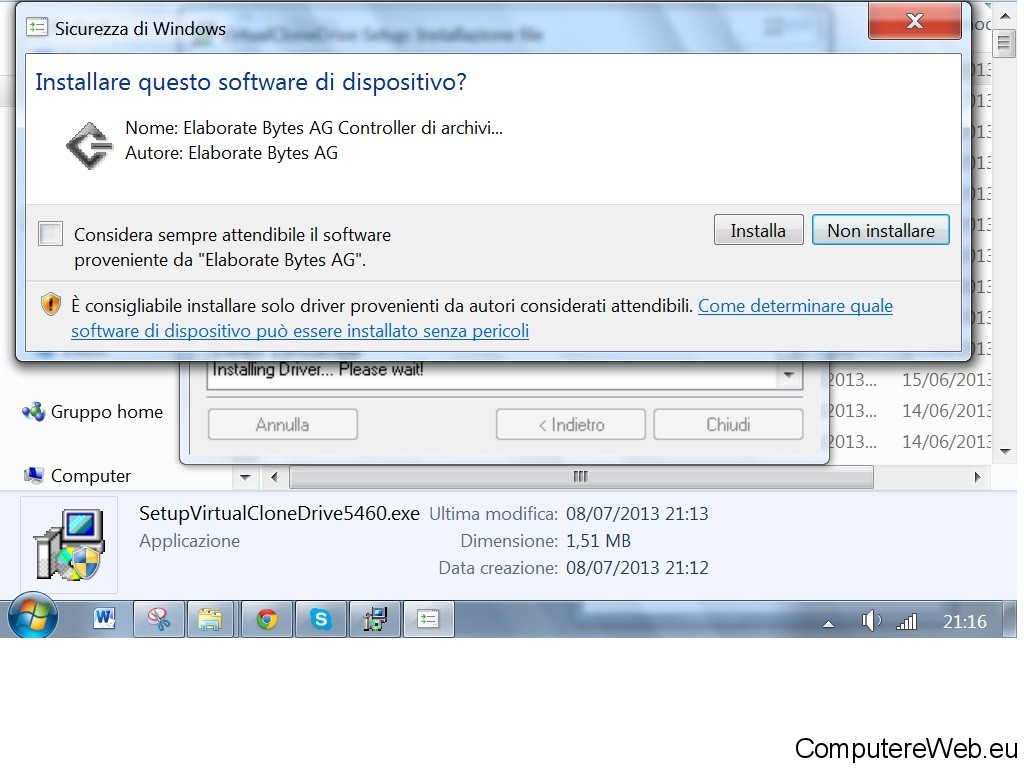Switch to the setup installer taskbar icon

point(375,618)
